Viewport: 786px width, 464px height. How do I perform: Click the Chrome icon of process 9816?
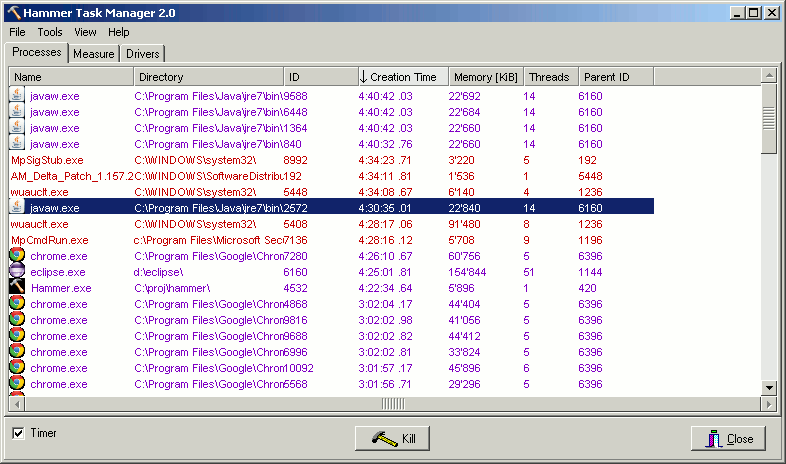pyautogui.click(x=17, y=319)
